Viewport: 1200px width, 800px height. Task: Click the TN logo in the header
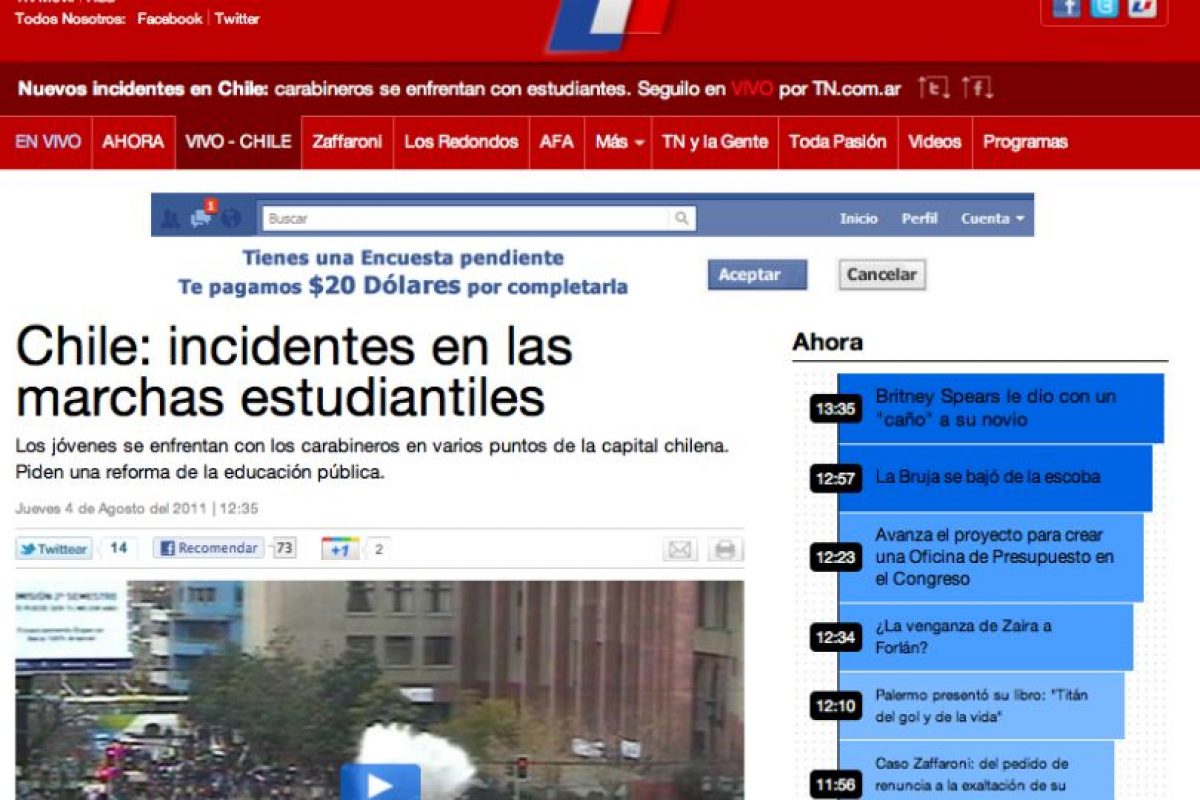pos(610,25)
